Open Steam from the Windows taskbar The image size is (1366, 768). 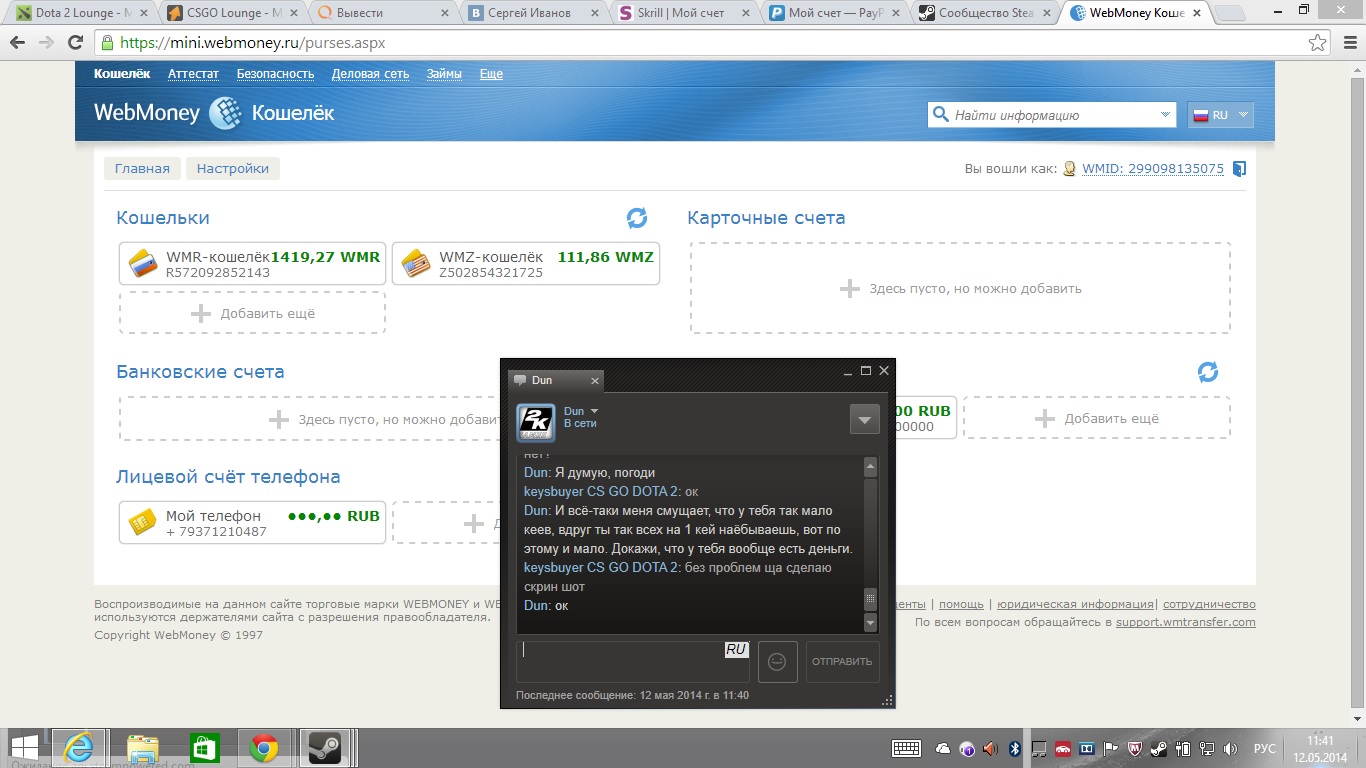click(x=323, y=748)
